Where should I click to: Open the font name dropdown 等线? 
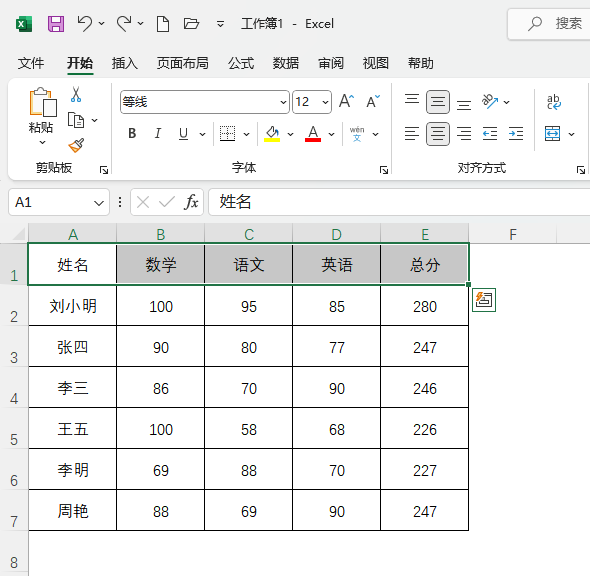point(205,102)
